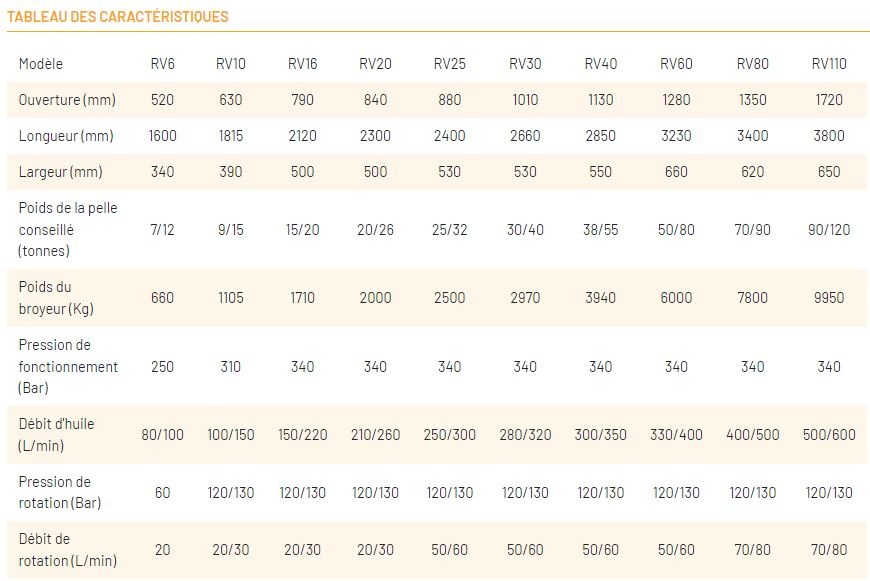Click "Débit de rotation (L/min)" row label
The height and width of the screenshot is (581, 870).
[67, 550]
